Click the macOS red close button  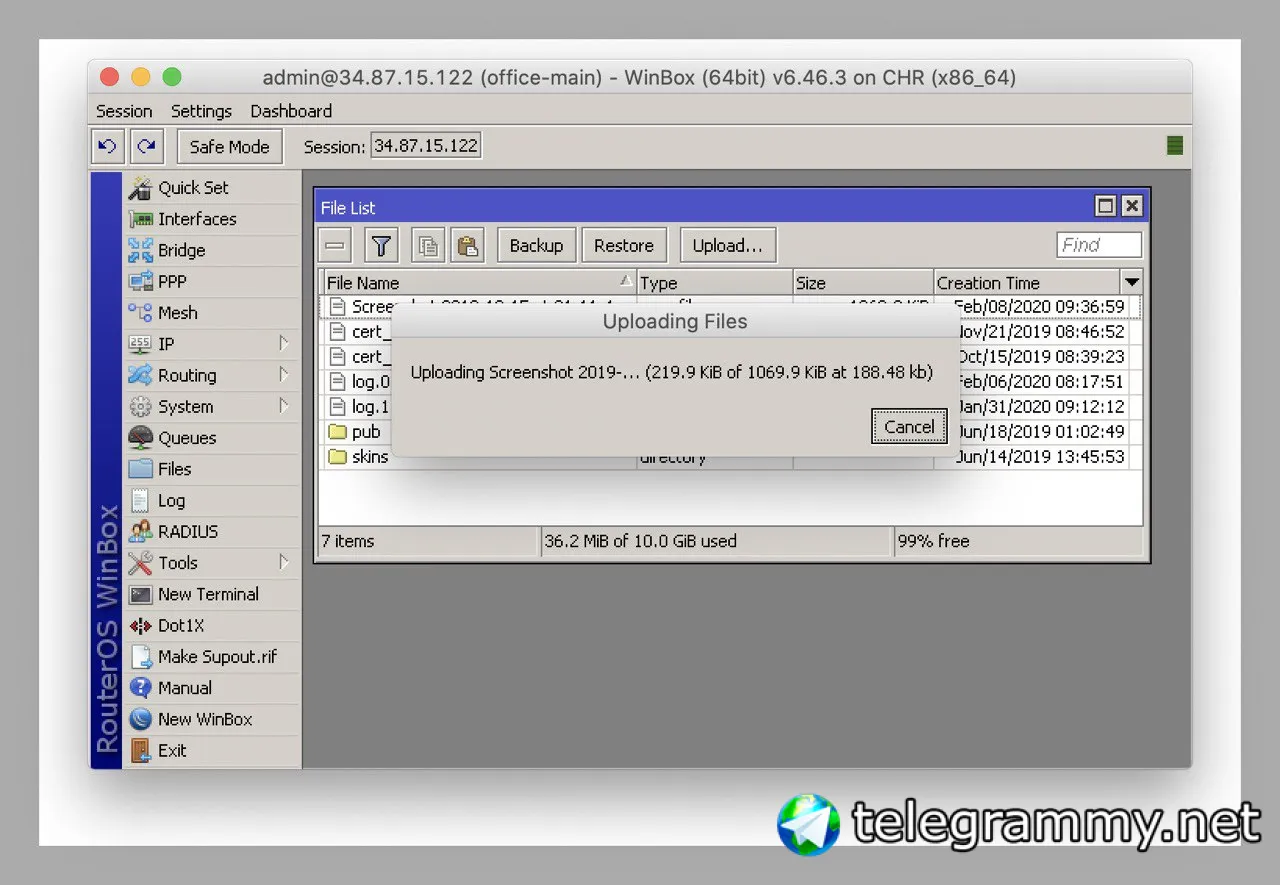110,77
